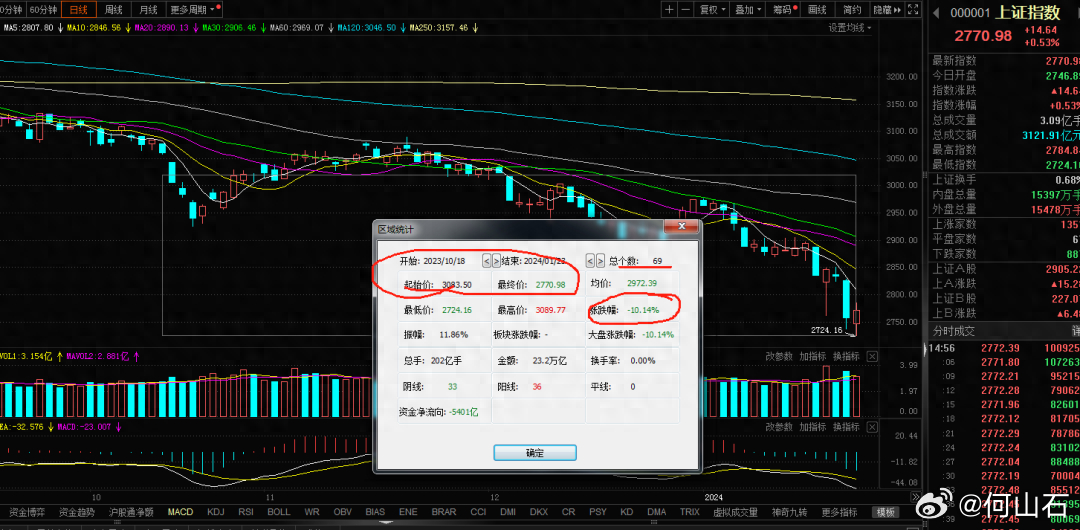Select the 日线 daily chart tab
1080x530 pixels.
pyautogui.click(x=78, y=10)
